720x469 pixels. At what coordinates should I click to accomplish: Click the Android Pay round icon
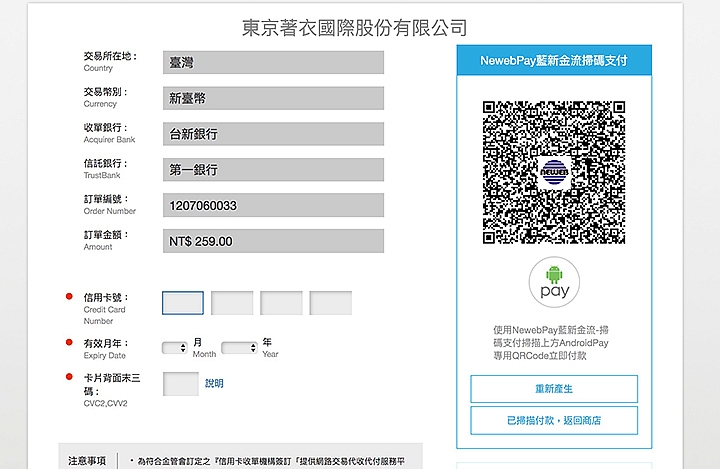(x=554, y=282)
